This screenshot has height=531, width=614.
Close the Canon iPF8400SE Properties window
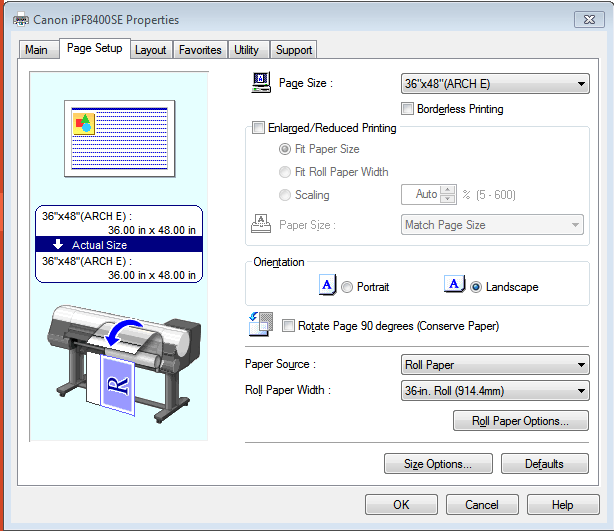(x=589, y=20)
